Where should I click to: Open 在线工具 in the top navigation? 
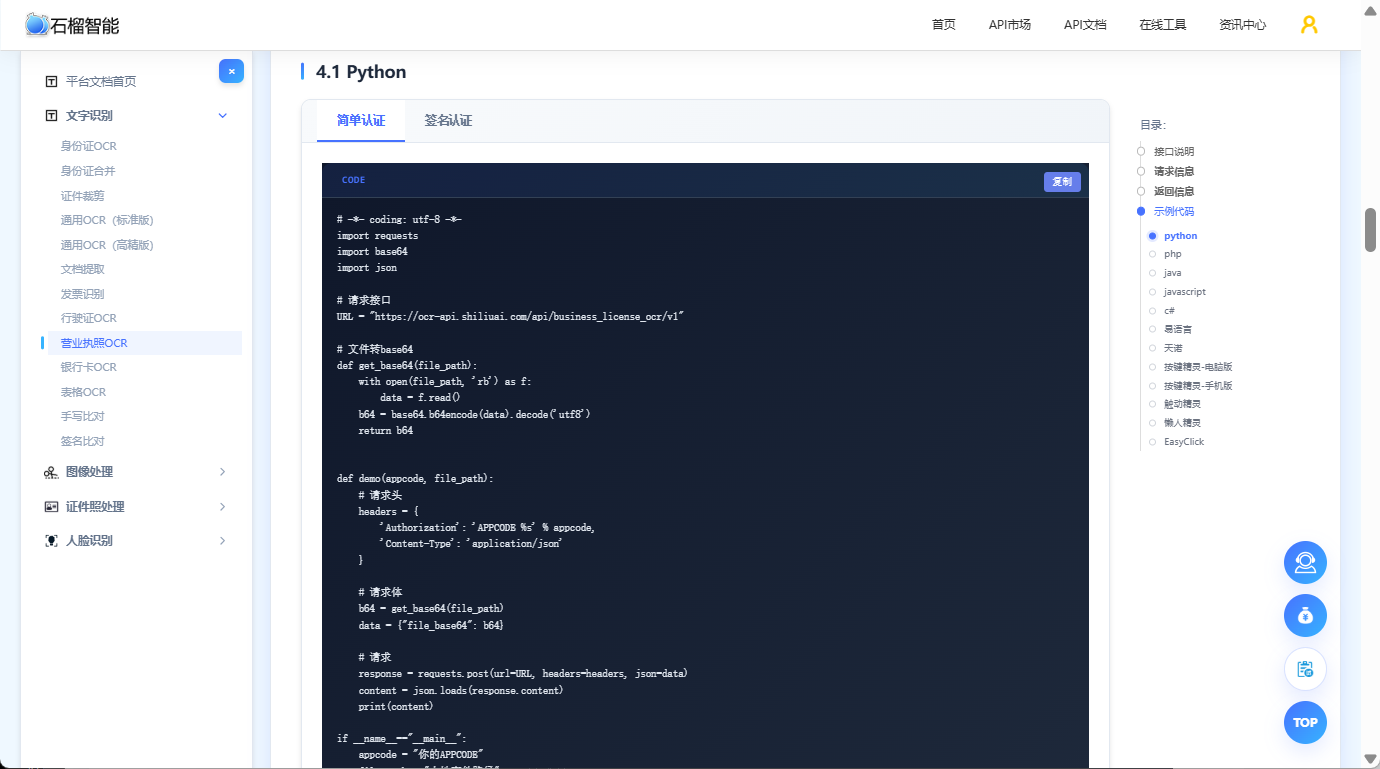pyautogui.click(x=1163, y=25)
